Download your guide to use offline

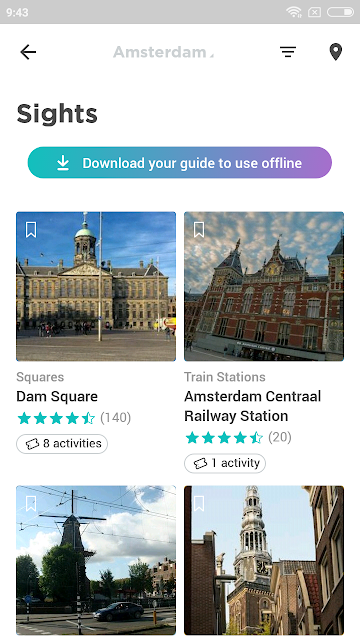(x=180, y=162)
